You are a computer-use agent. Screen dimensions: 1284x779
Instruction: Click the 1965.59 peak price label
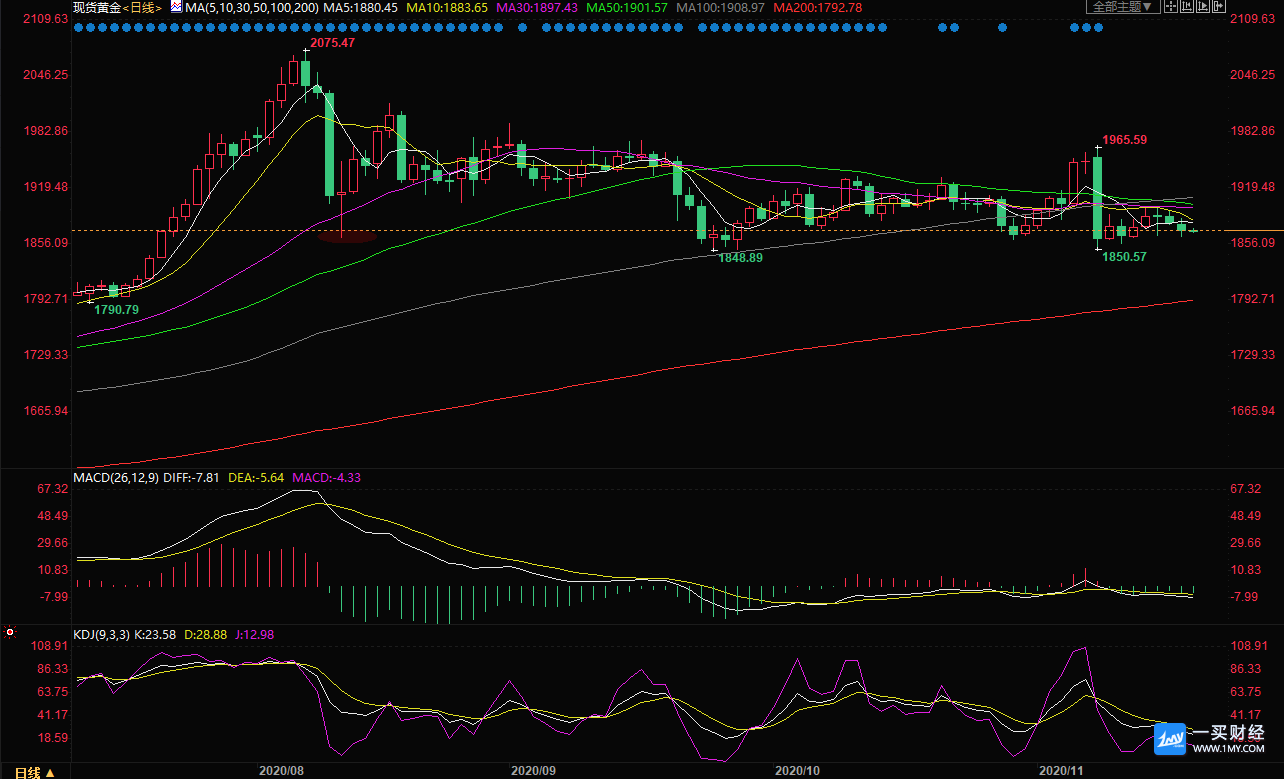pyautogui.click(x=1125, y=140)
